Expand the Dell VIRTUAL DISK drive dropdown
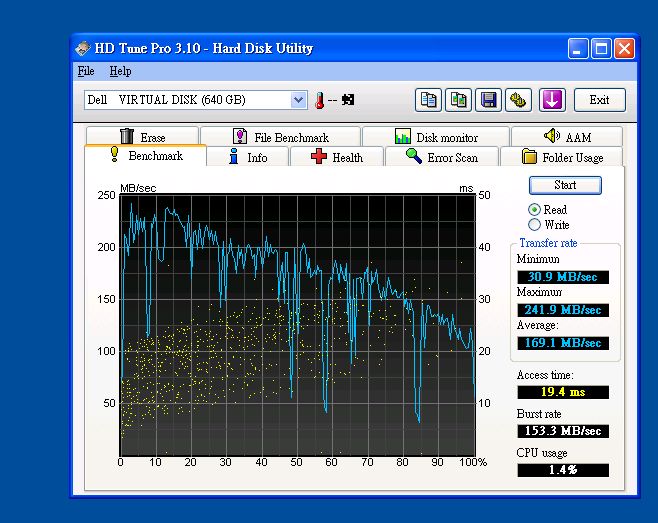Image resolution: width=658 pixels, height=523 pixels. (298, 100)
